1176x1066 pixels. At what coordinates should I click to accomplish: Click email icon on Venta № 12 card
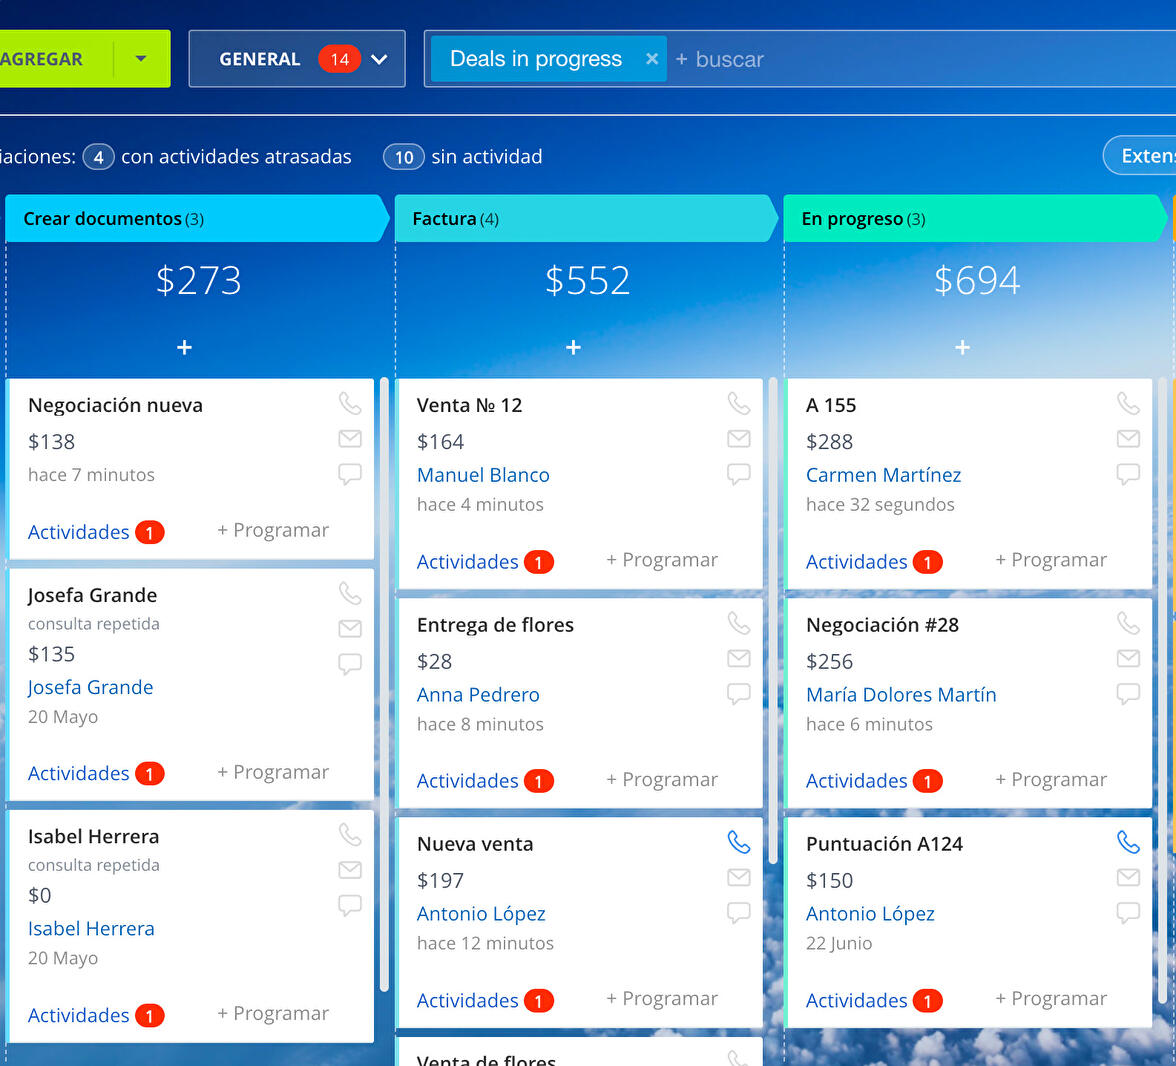[738, 439]
